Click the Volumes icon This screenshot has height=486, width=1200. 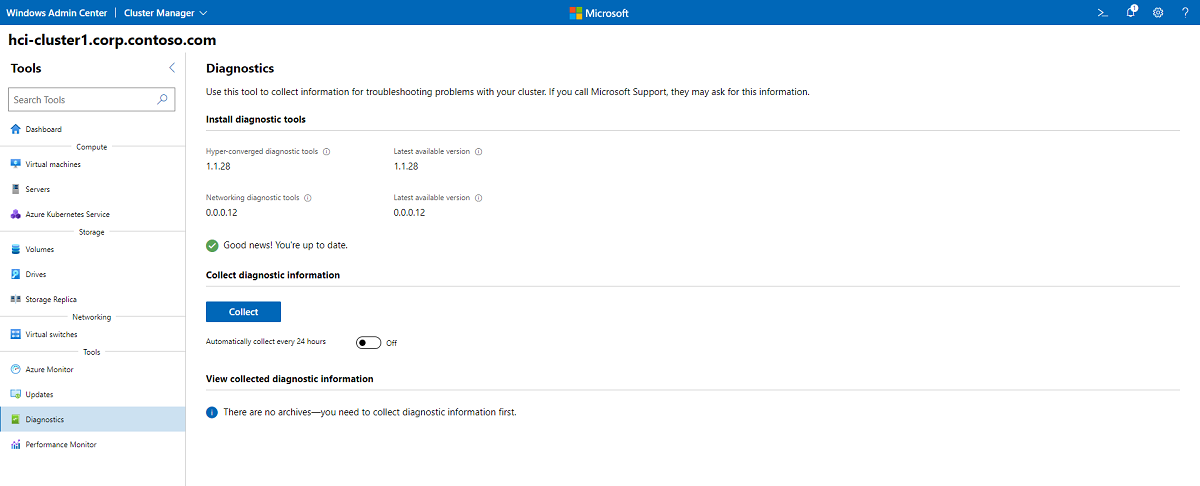pyautogui.click(x=15, y=249)
